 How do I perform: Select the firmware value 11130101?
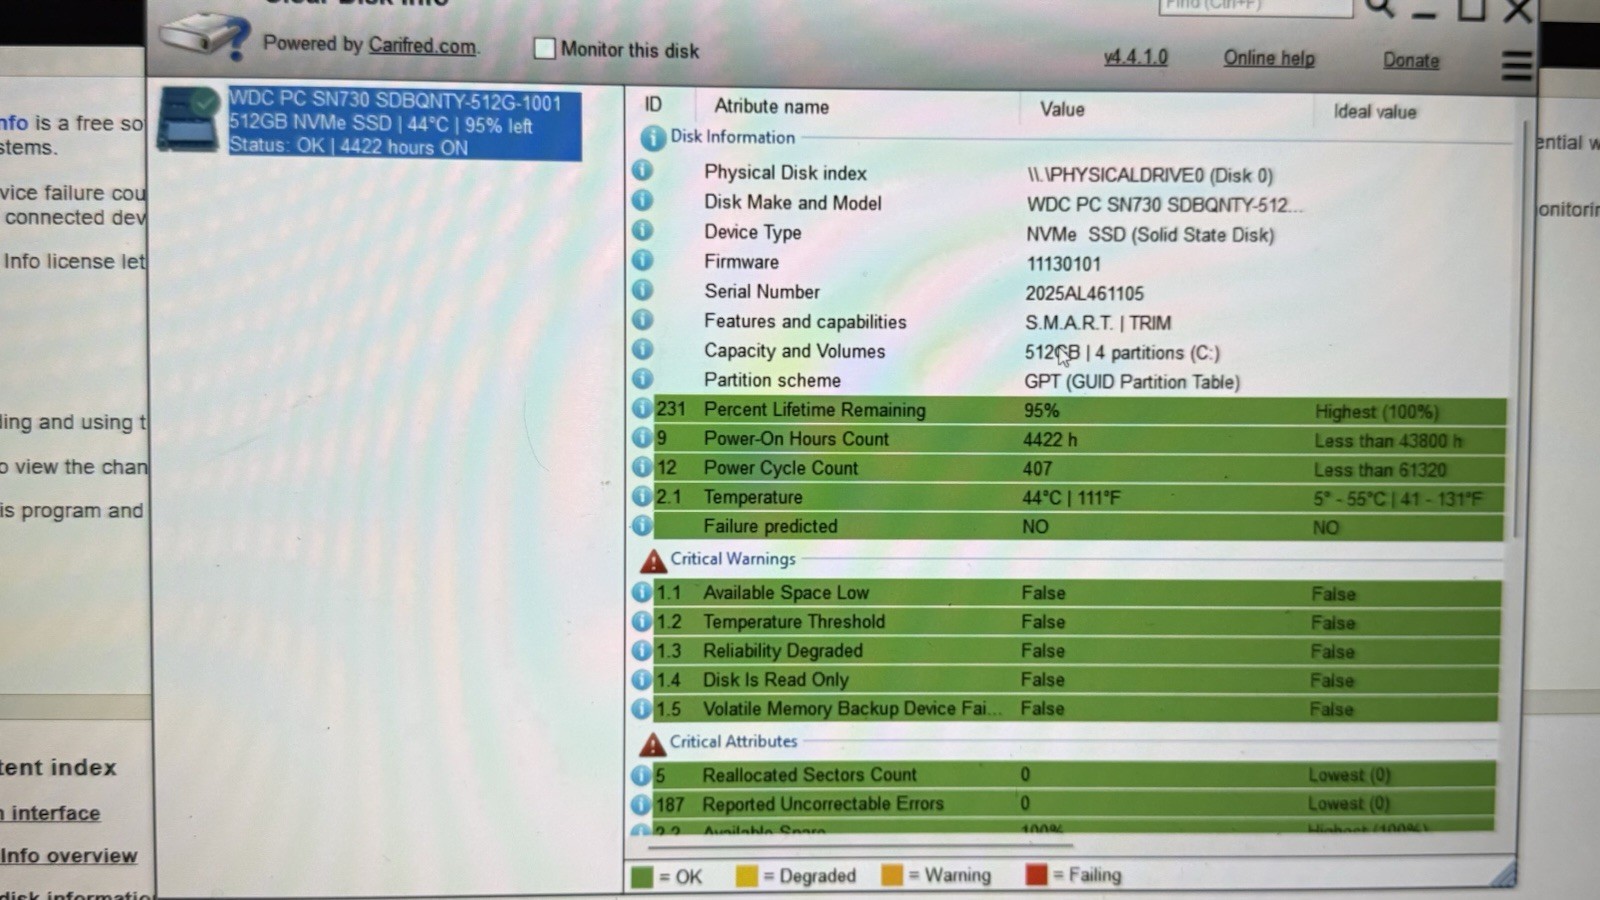[x=1063, y=264]
